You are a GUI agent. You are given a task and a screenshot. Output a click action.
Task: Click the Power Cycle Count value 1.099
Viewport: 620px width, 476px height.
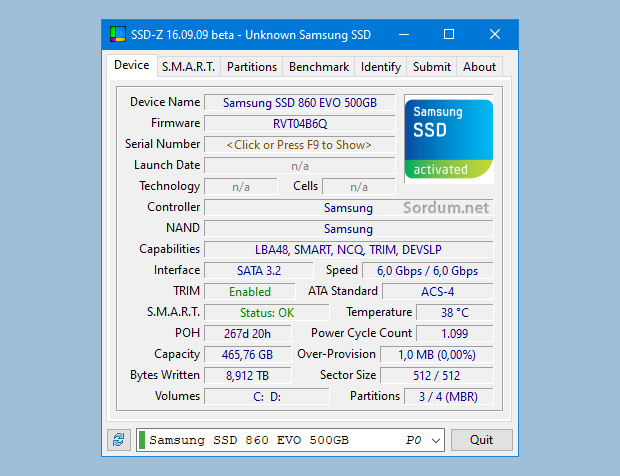pos(455,333)
